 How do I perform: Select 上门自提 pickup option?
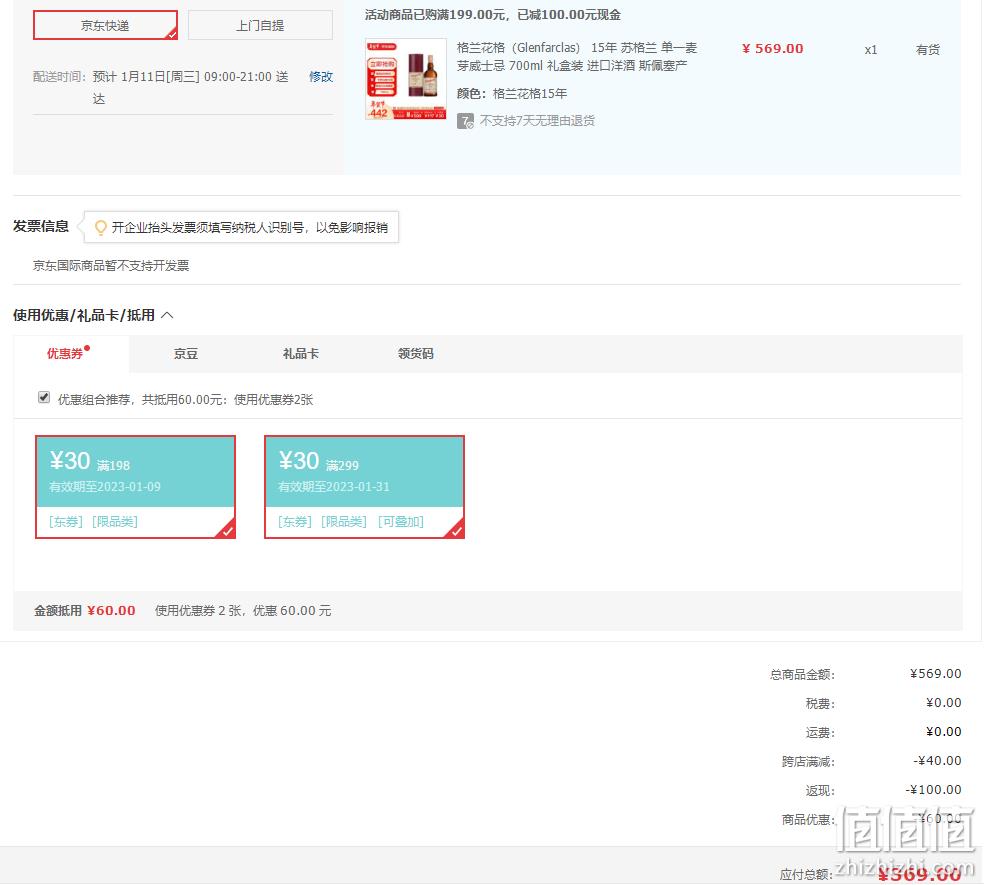[260, 25]
